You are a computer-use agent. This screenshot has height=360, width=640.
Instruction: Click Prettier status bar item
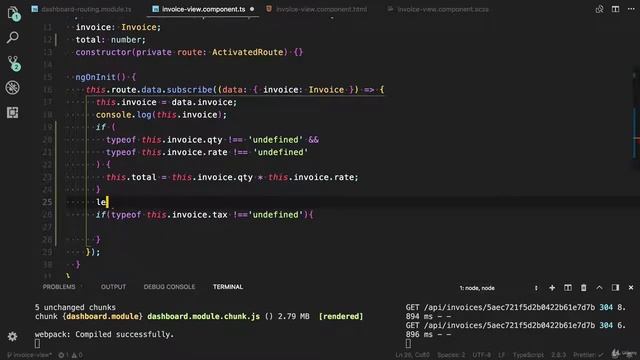(588, 355)
